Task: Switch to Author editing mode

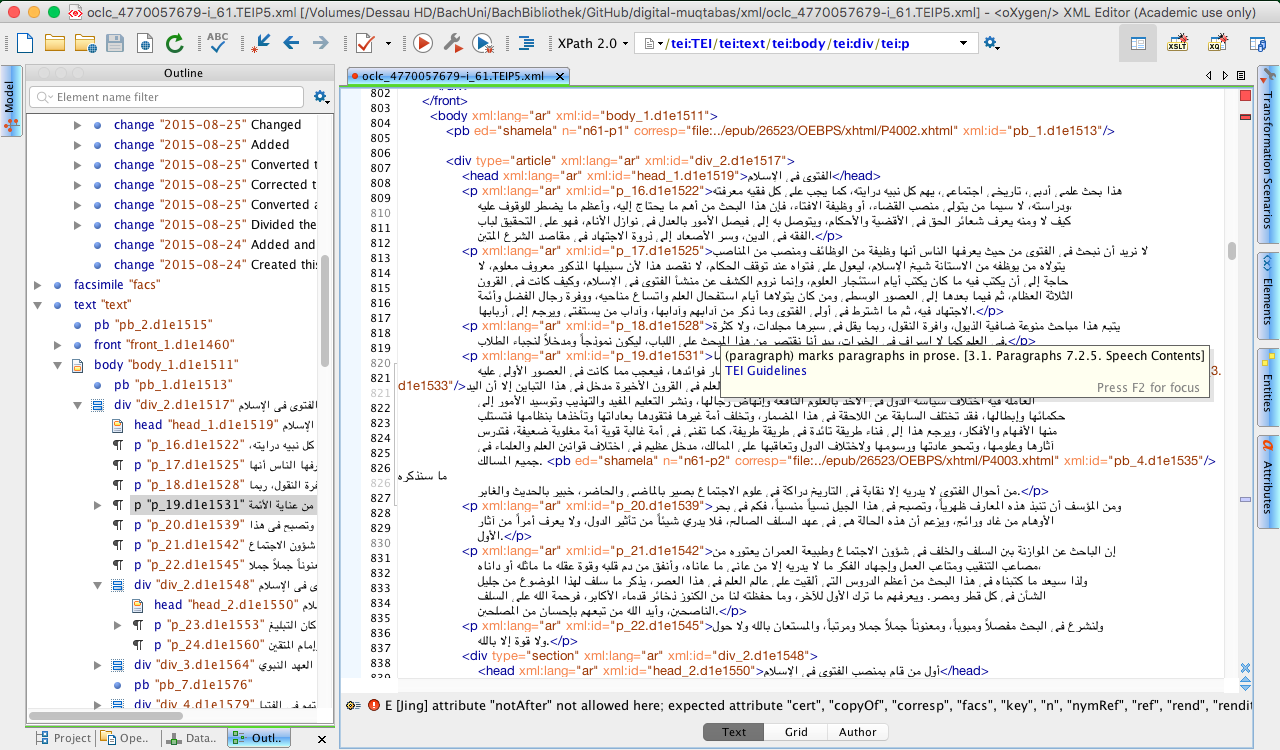Action: pyautogui.click(x=857, y=732)
